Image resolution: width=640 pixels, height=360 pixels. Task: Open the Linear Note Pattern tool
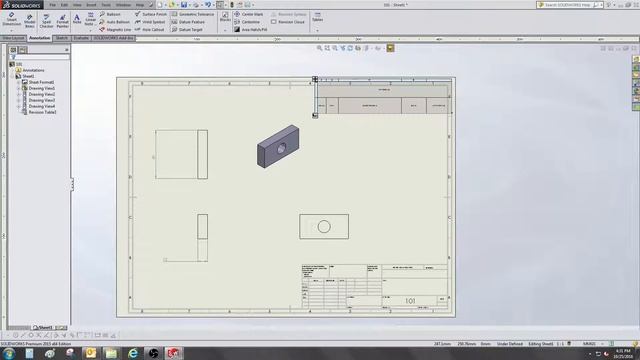click(x=90, y=19)
